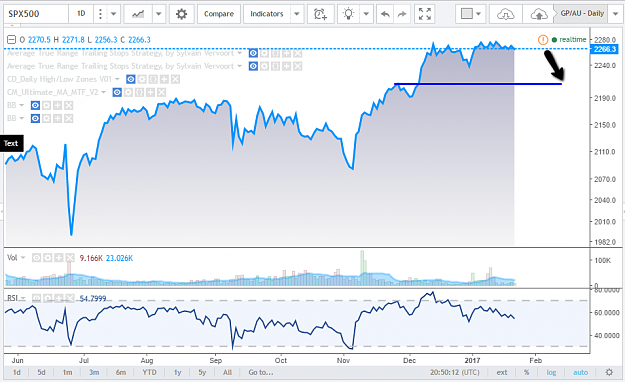Toggle percent scale with the % button

[527, 372]
